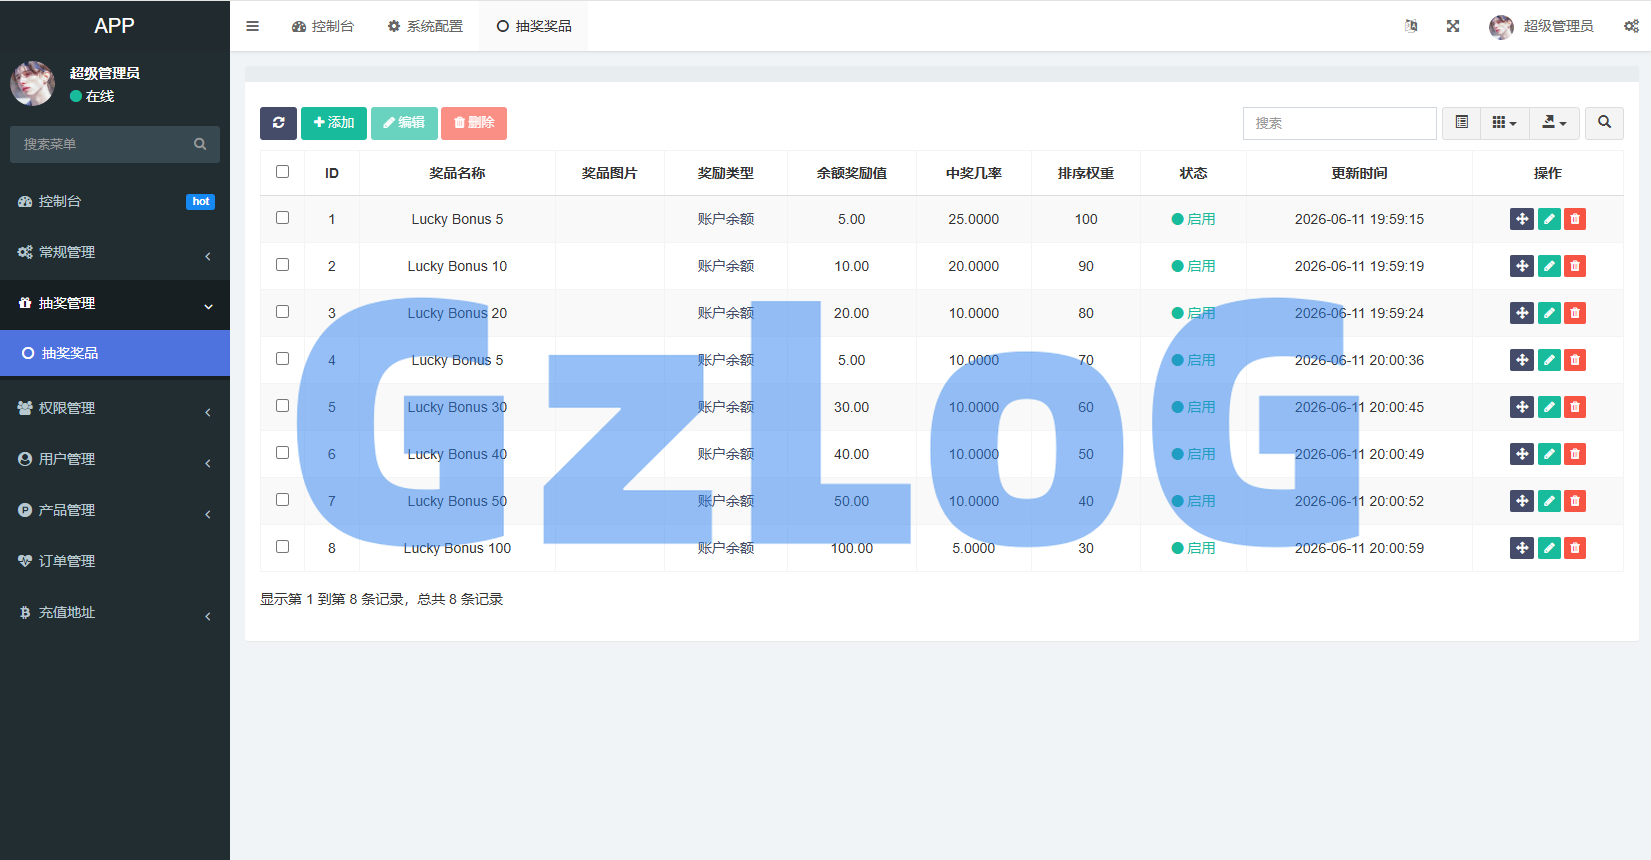This screenshot has width=1651, height=860.
Task: Click the 25.0000 win rate cell
Action: (x=973, y=219)
